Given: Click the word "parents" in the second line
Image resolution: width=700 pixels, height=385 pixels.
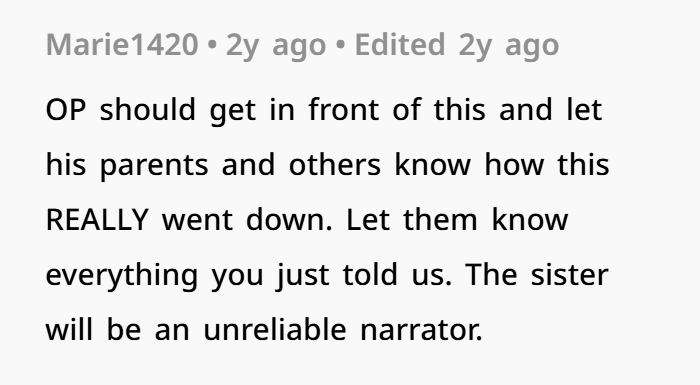Looking at the screenshot, I should point(154,166).
